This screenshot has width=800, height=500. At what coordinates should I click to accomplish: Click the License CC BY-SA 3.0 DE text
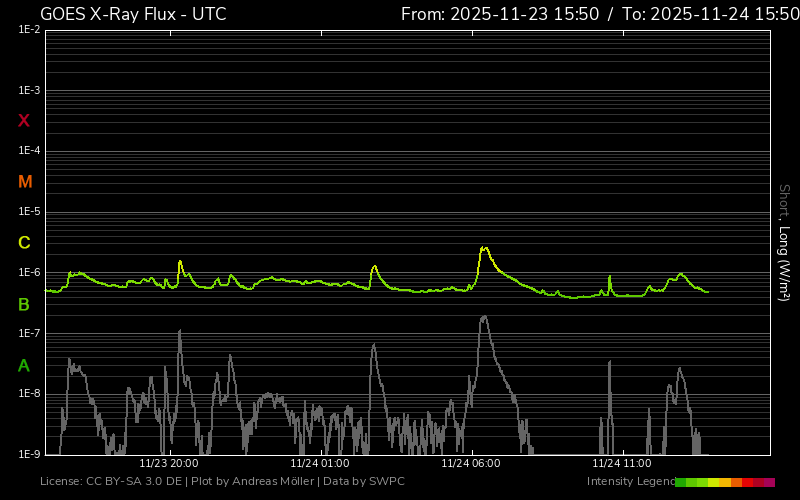[x=112, y=482]
